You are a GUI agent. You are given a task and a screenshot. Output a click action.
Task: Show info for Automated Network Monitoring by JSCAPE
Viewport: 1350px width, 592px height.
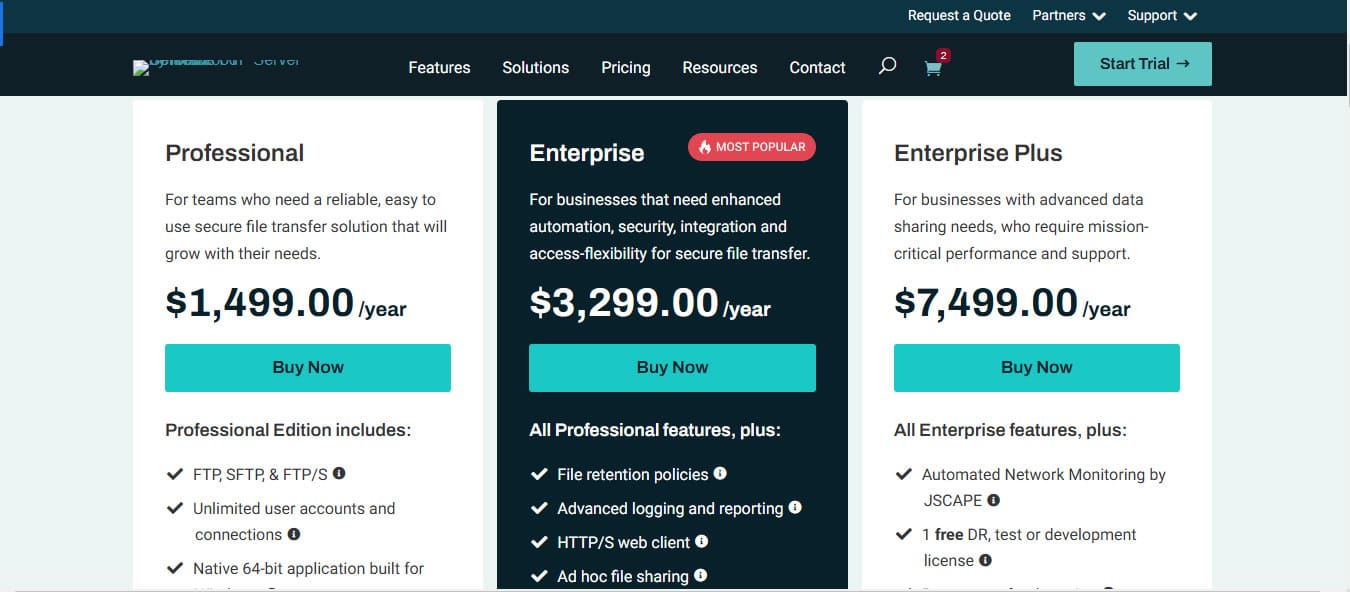pyautogui.click(x=993, y=500)
